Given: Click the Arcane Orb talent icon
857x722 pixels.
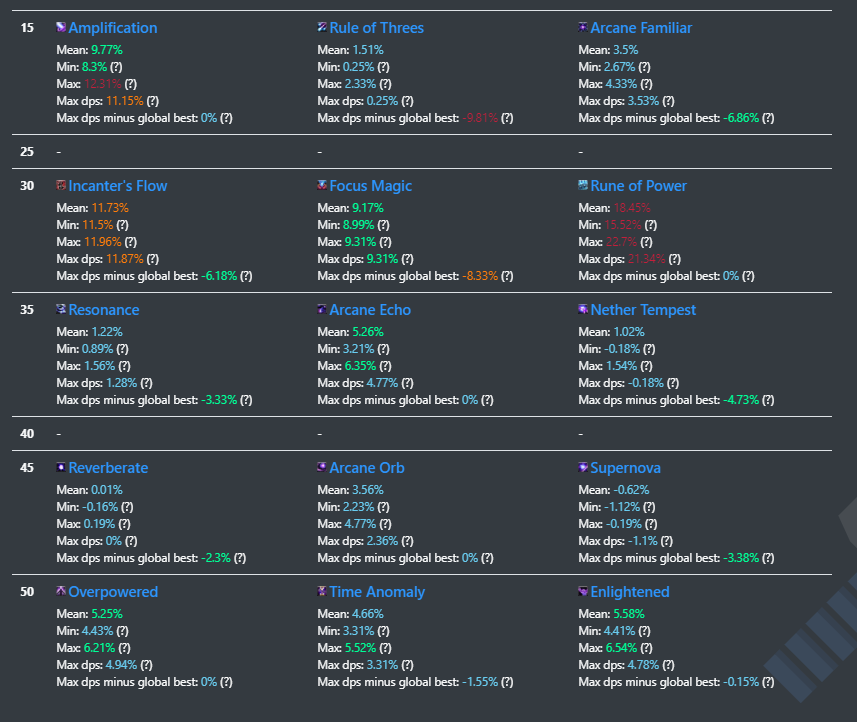Looking at the screenshot, I should [x=322, y=467].
